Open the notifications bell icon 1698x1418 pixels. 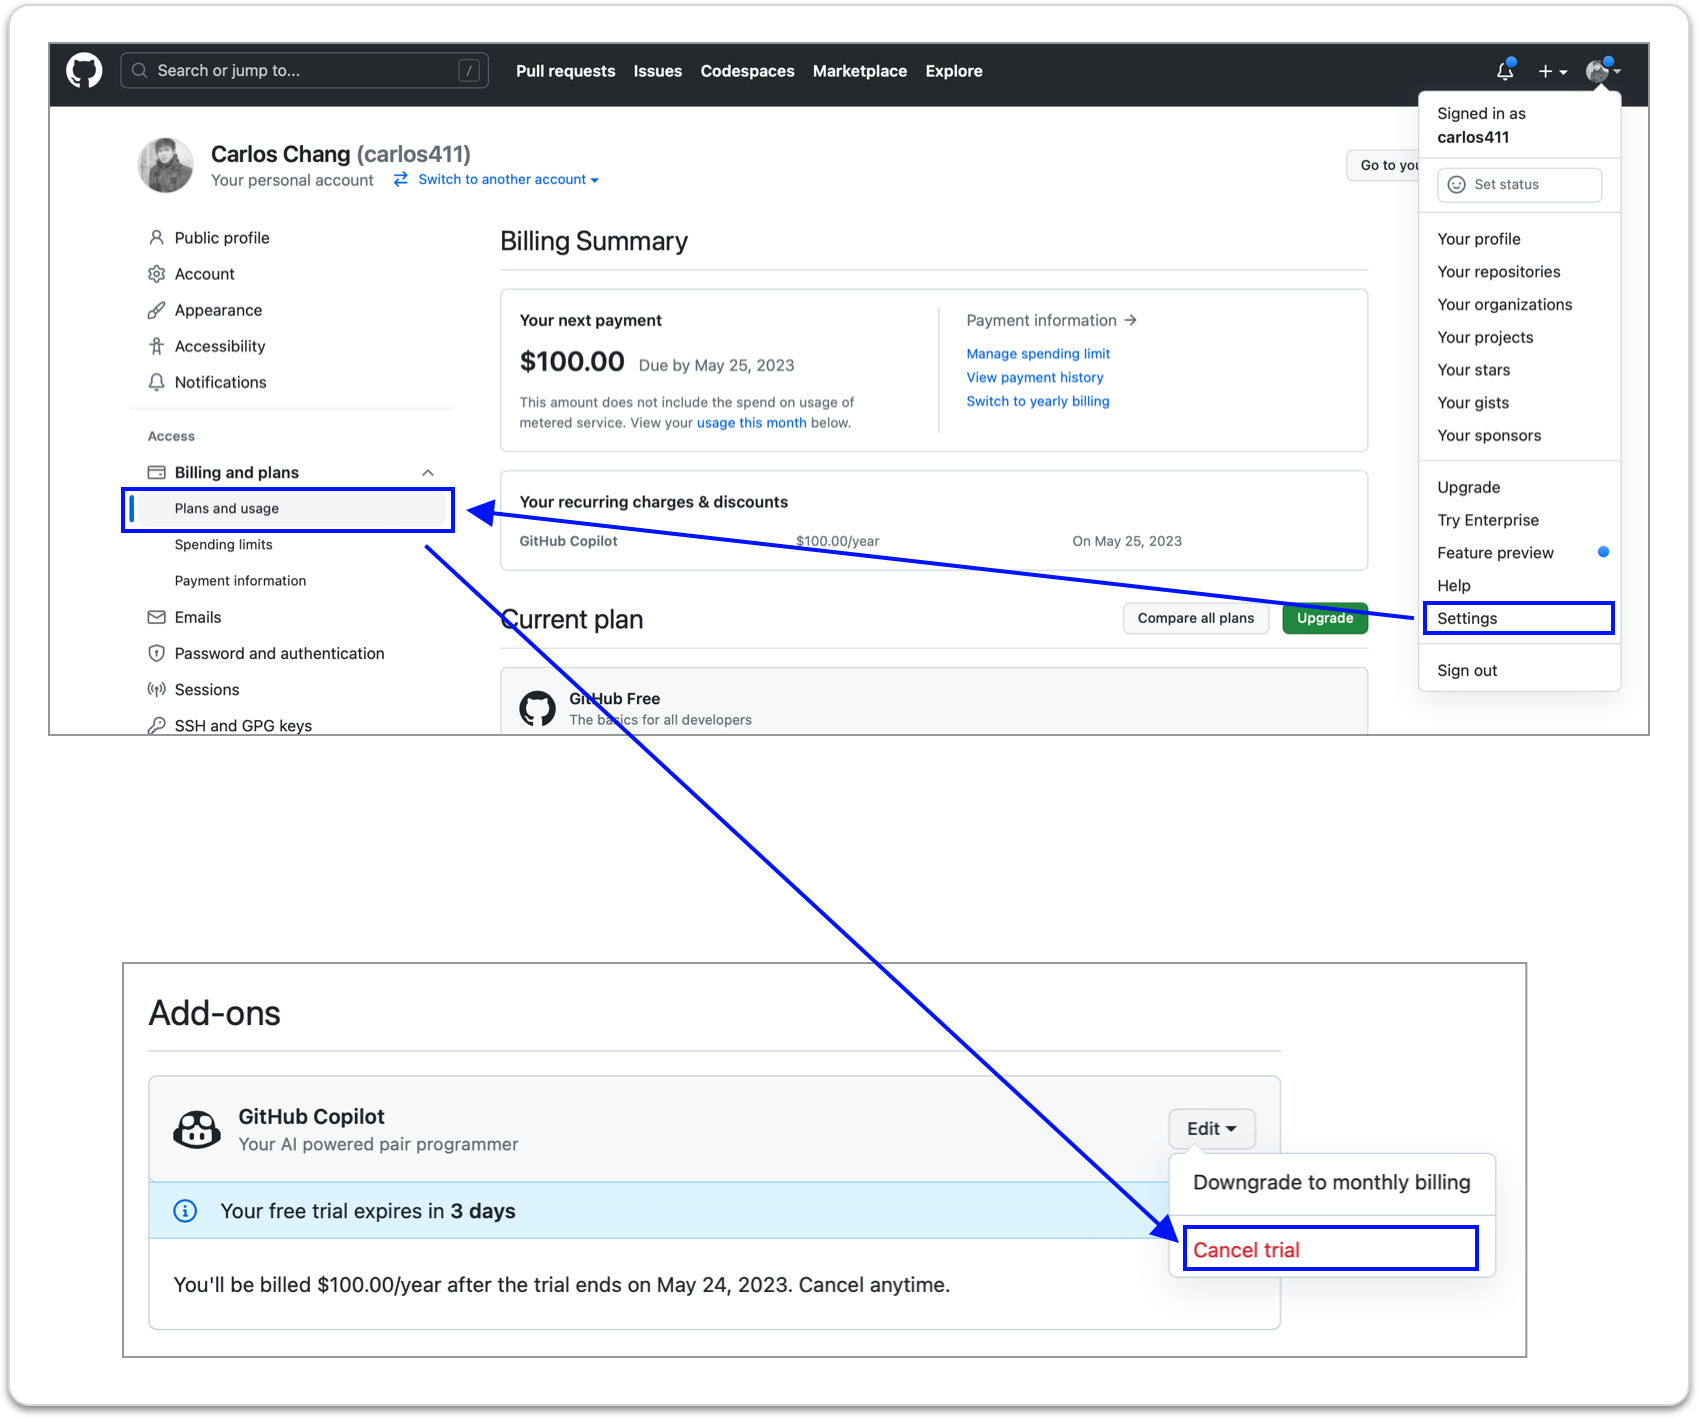click(x=1505, y=70)
